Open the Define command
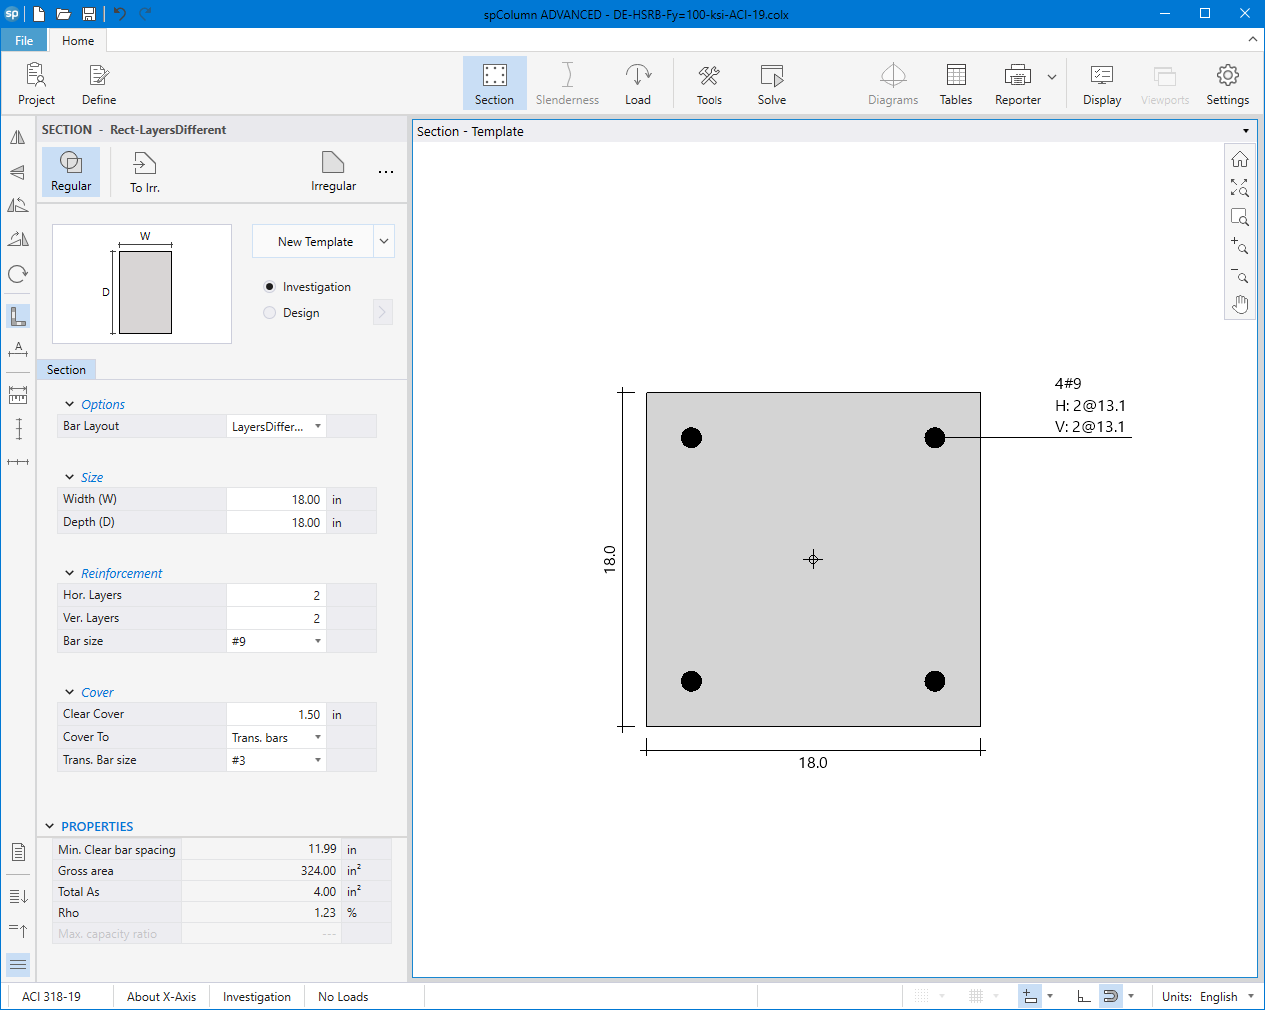 point(99,83)
